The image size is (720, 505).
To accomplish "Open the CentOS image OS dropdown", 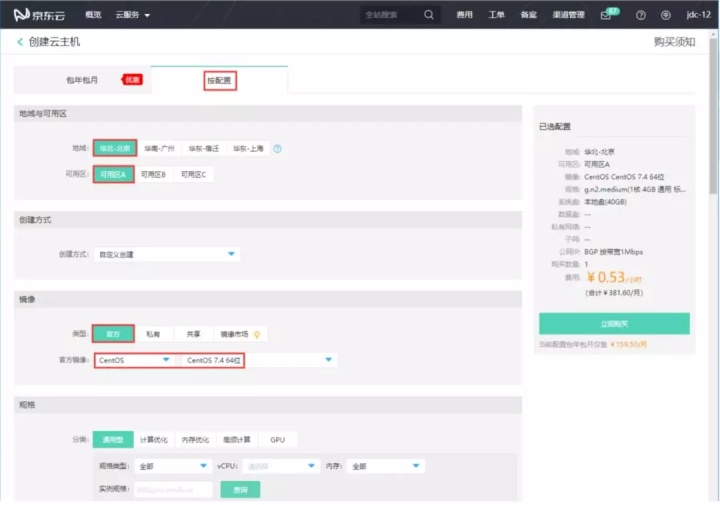I will [134, 360].
